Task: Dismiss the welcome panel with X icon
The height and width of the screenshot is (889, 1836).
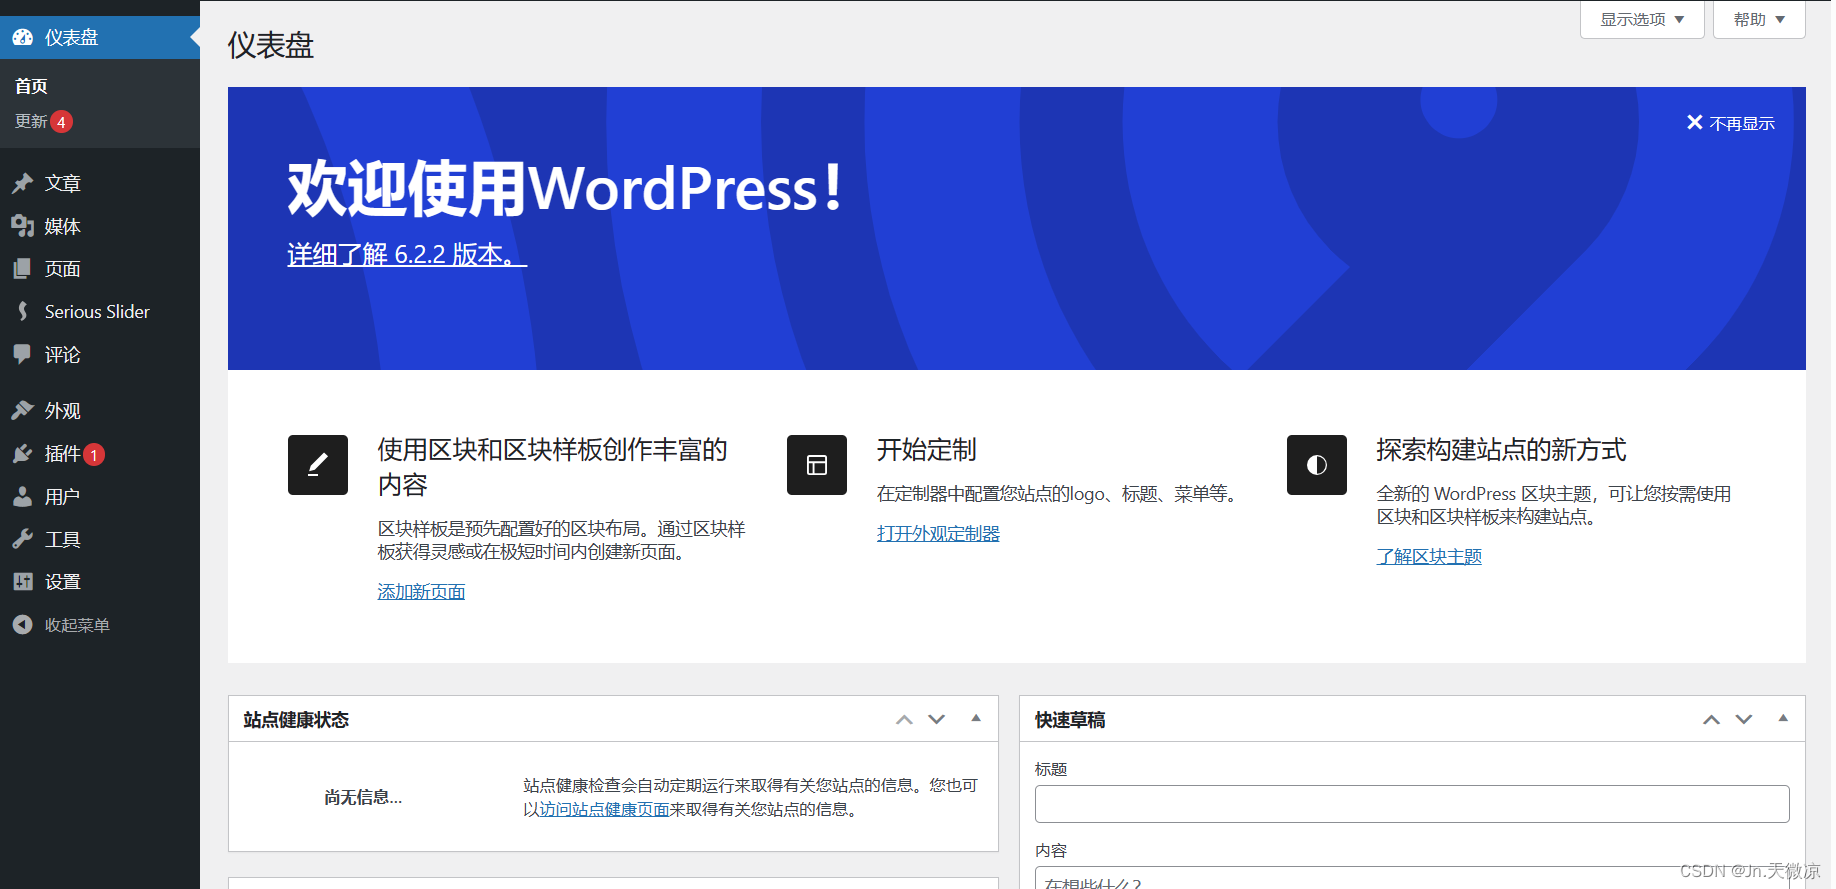Action: (1695, 123)
